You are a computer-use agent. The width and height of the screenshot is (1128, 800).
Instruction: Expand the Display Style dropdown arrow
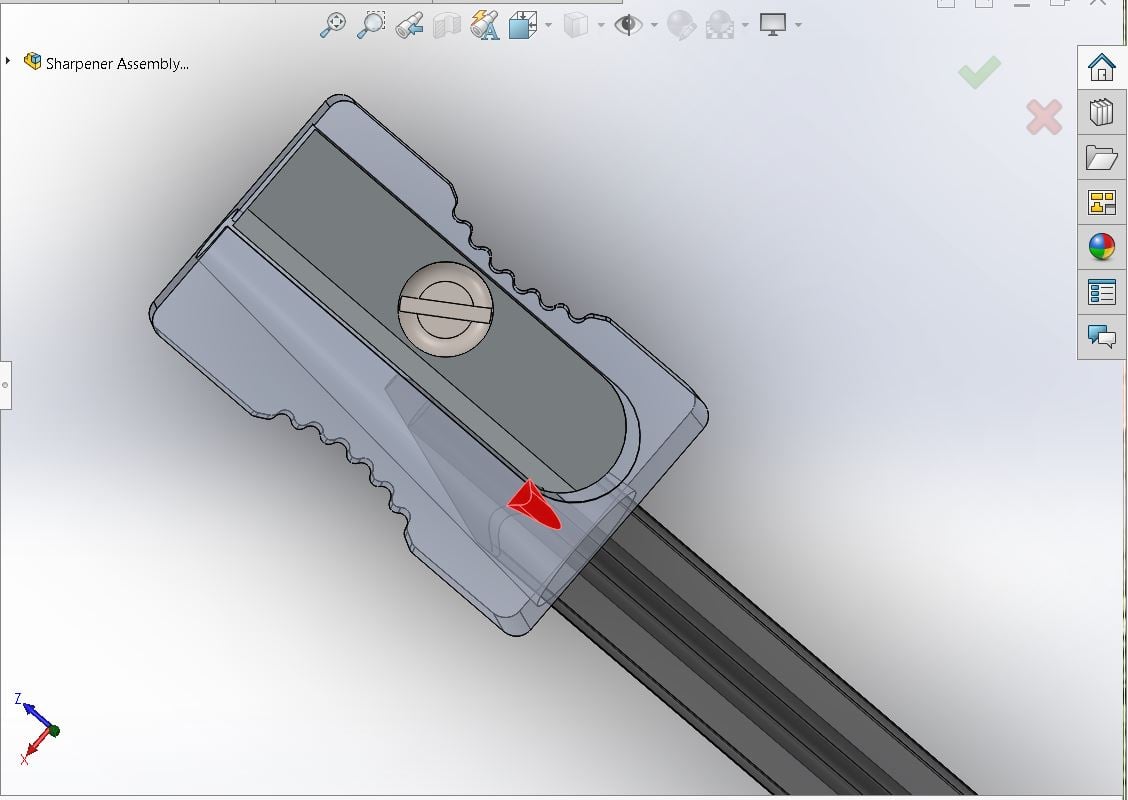601,25
